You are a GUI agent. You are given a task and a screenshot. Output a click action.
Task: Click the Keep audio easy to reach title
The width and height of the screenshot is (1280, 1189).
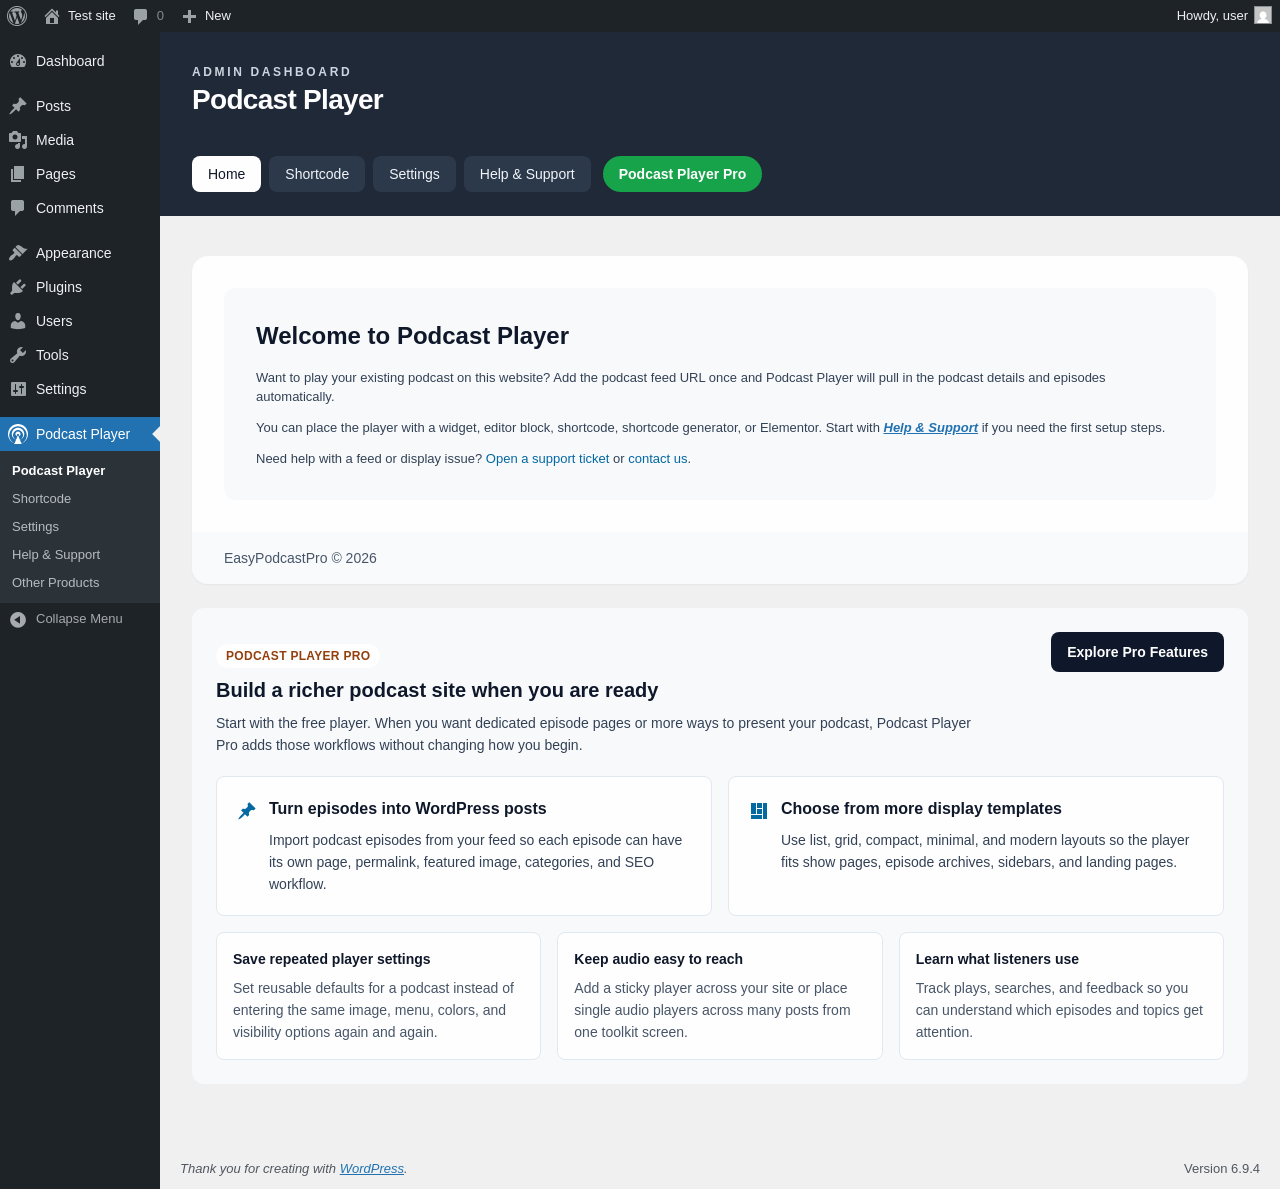point(658,959)
